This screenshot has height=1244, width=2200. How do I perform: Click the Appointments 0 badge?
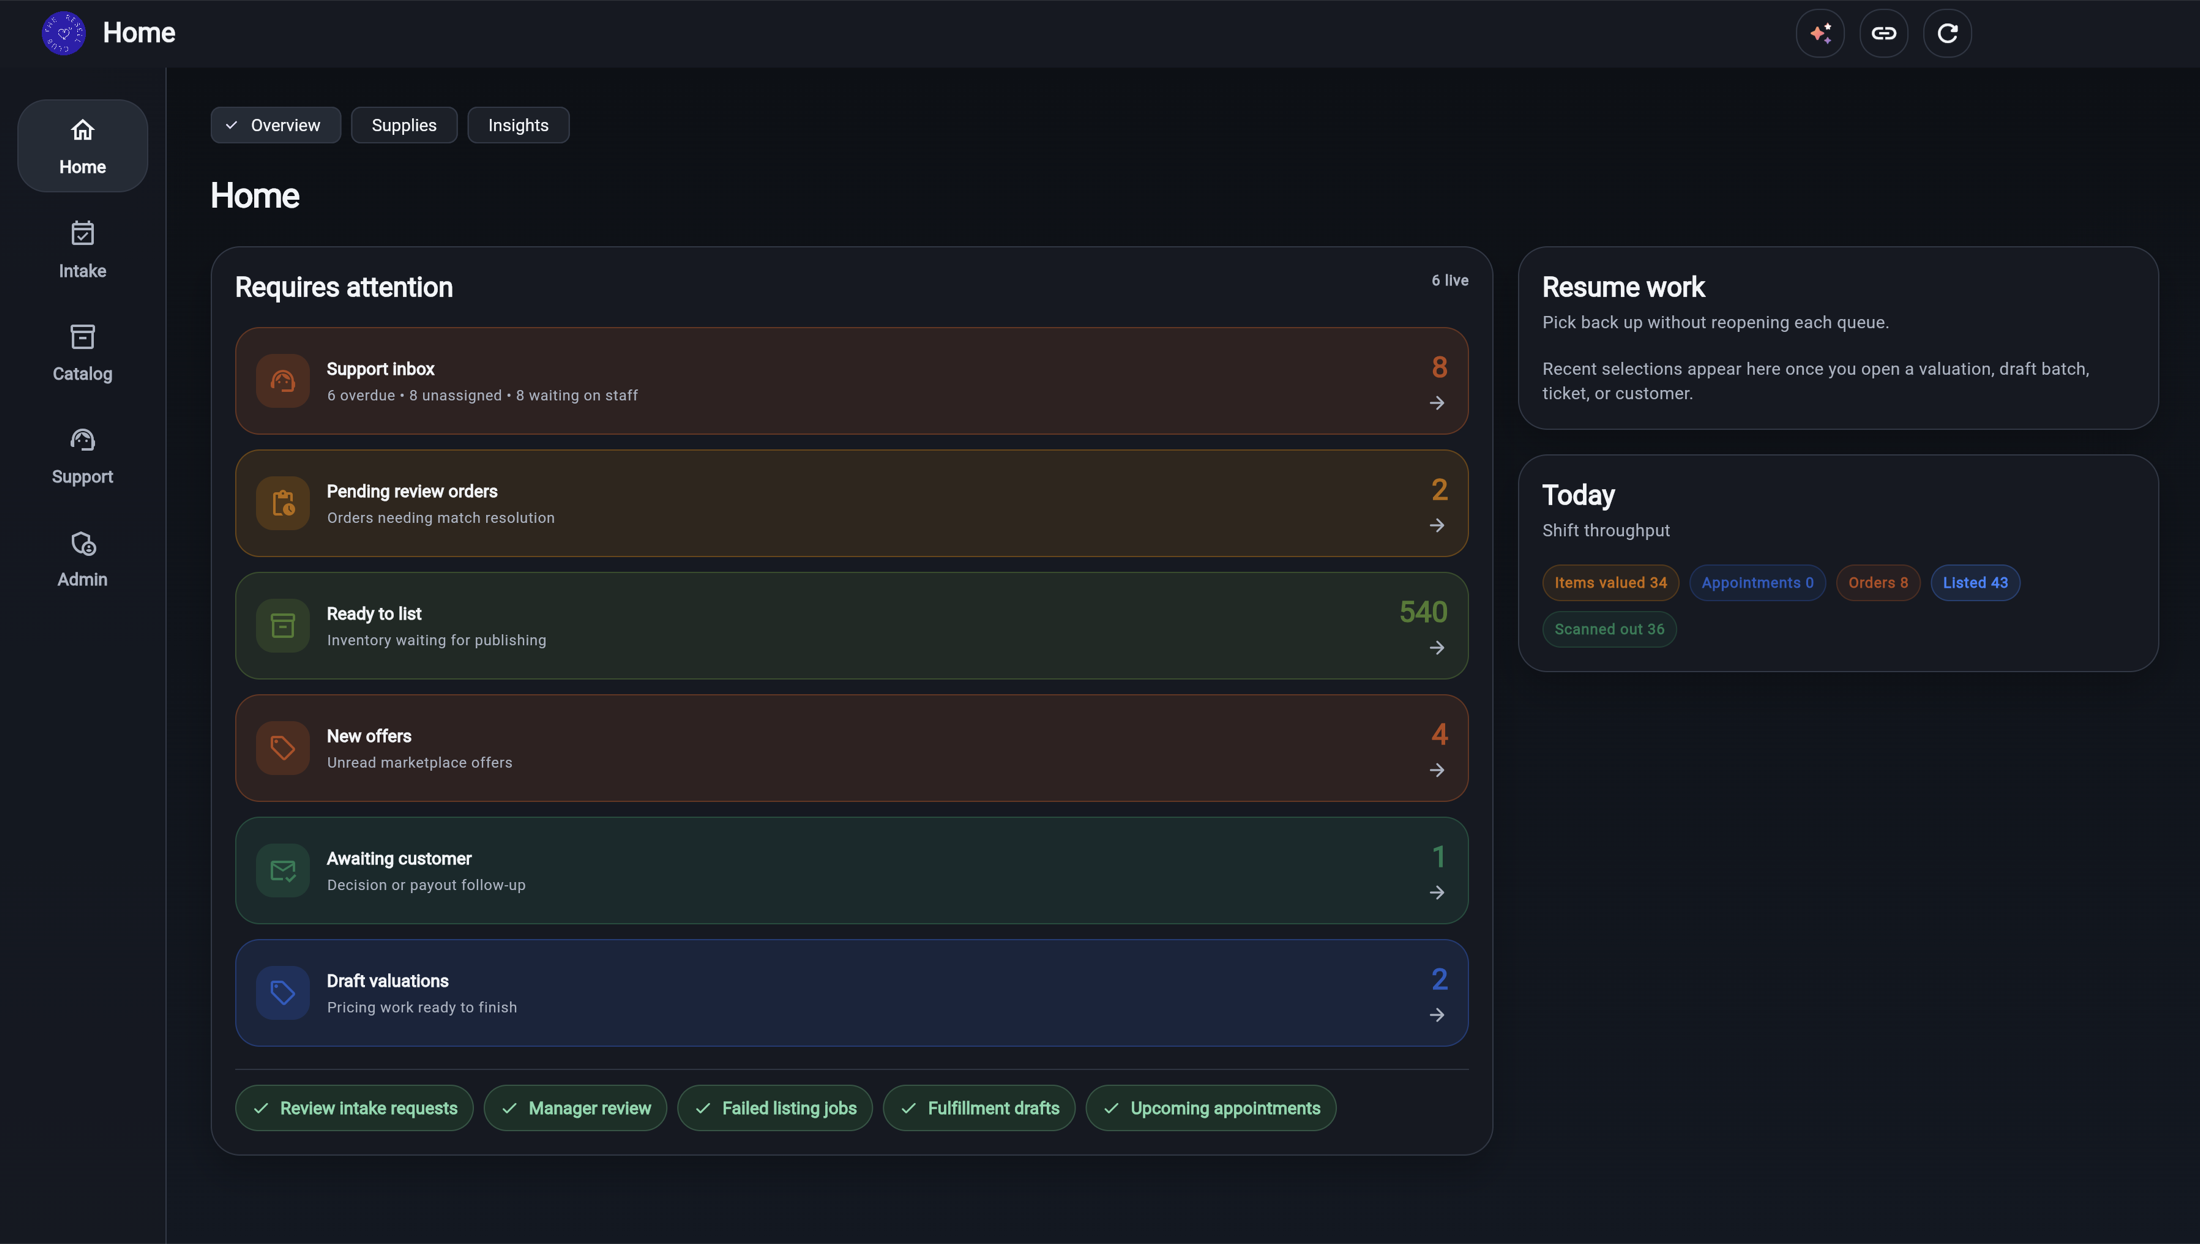(1757, 583)
